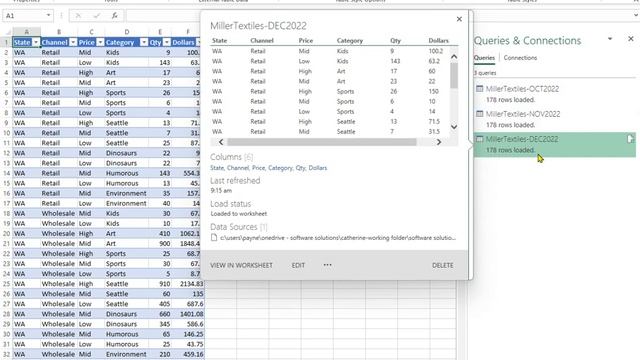Image resolution: width=640 pixels, height=360 pixels.
Task: Click the '3 queries' count text
Action: (485, 73)
